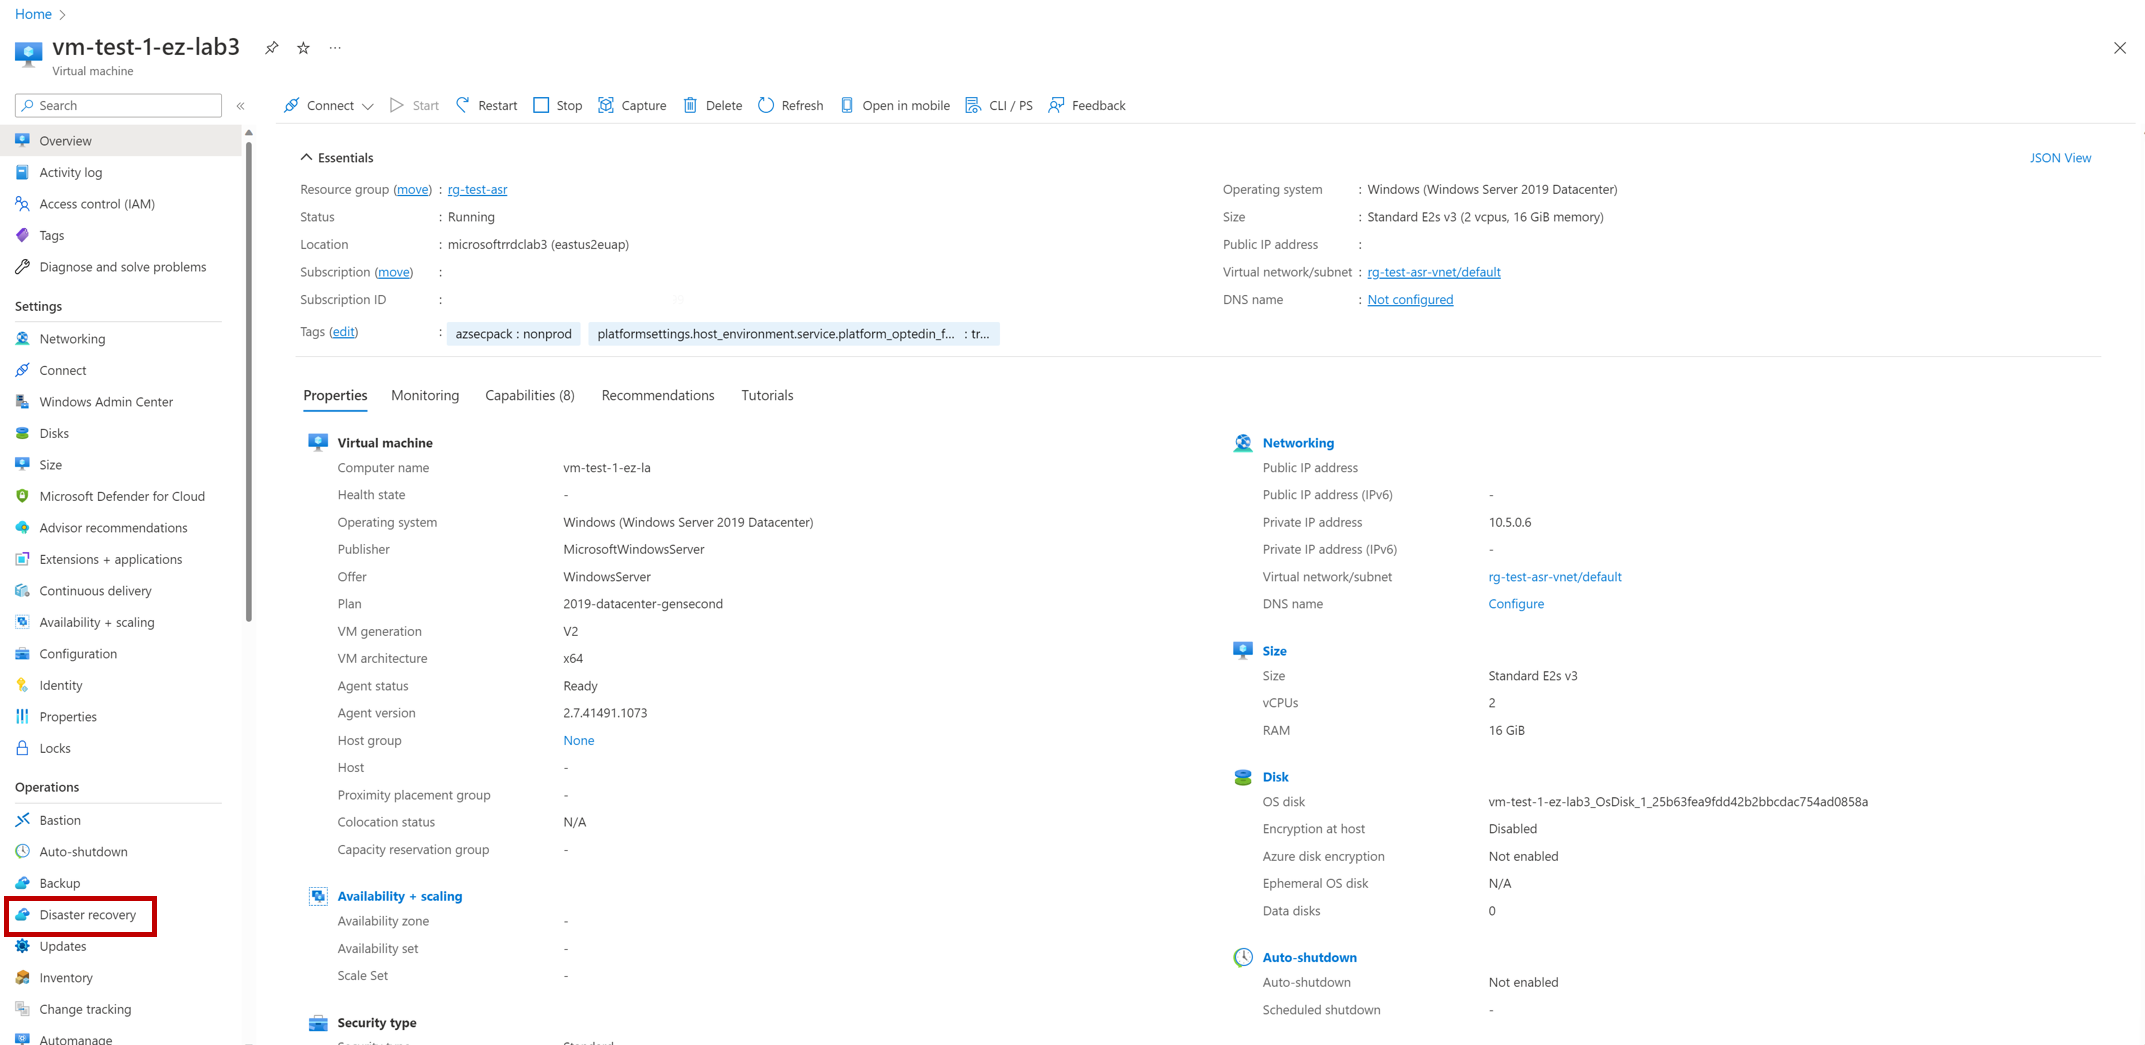Open the rg-test-asr resource group
The image size is (2145, 1045).
(477, 189)
